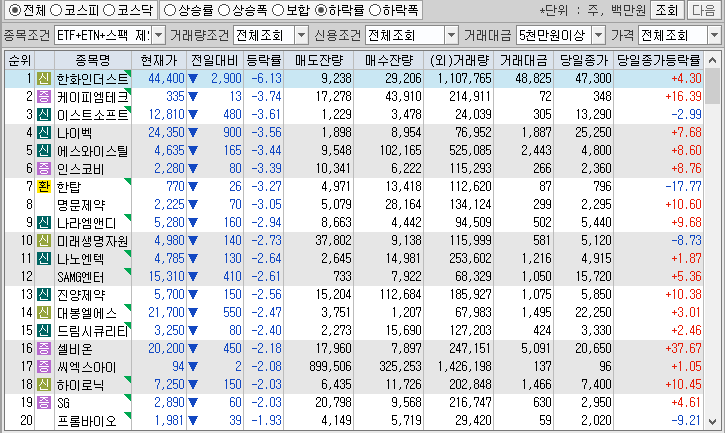Sort by 종목명 column header
This screenshot has height=433, width=725.
[x=93, y=60]
